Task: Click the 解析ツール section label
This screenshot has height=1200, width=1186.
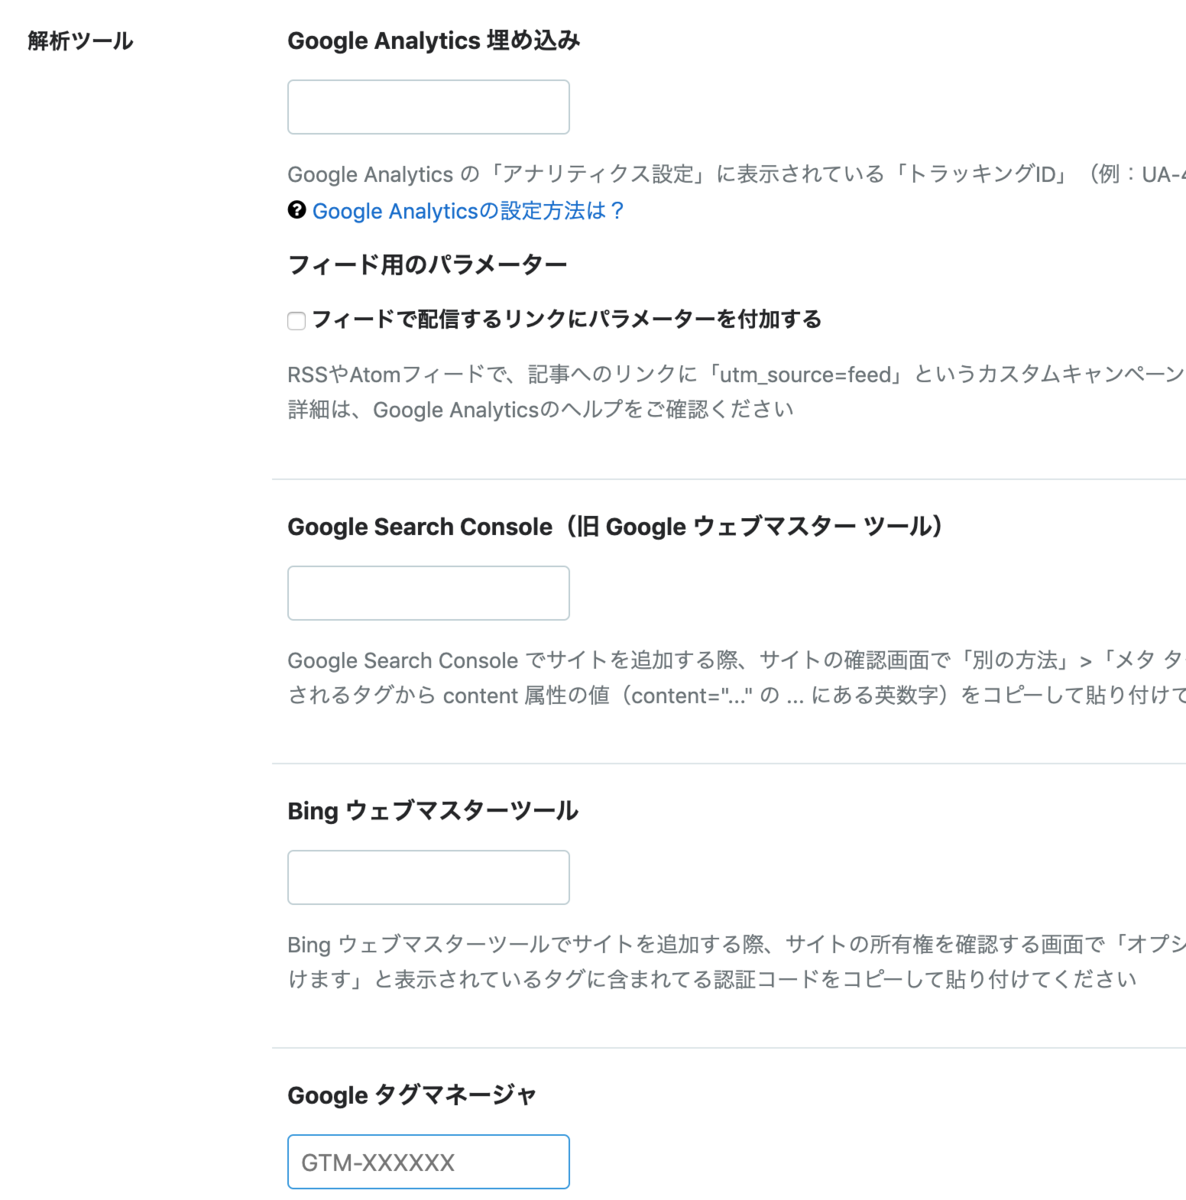Action: 80,41
